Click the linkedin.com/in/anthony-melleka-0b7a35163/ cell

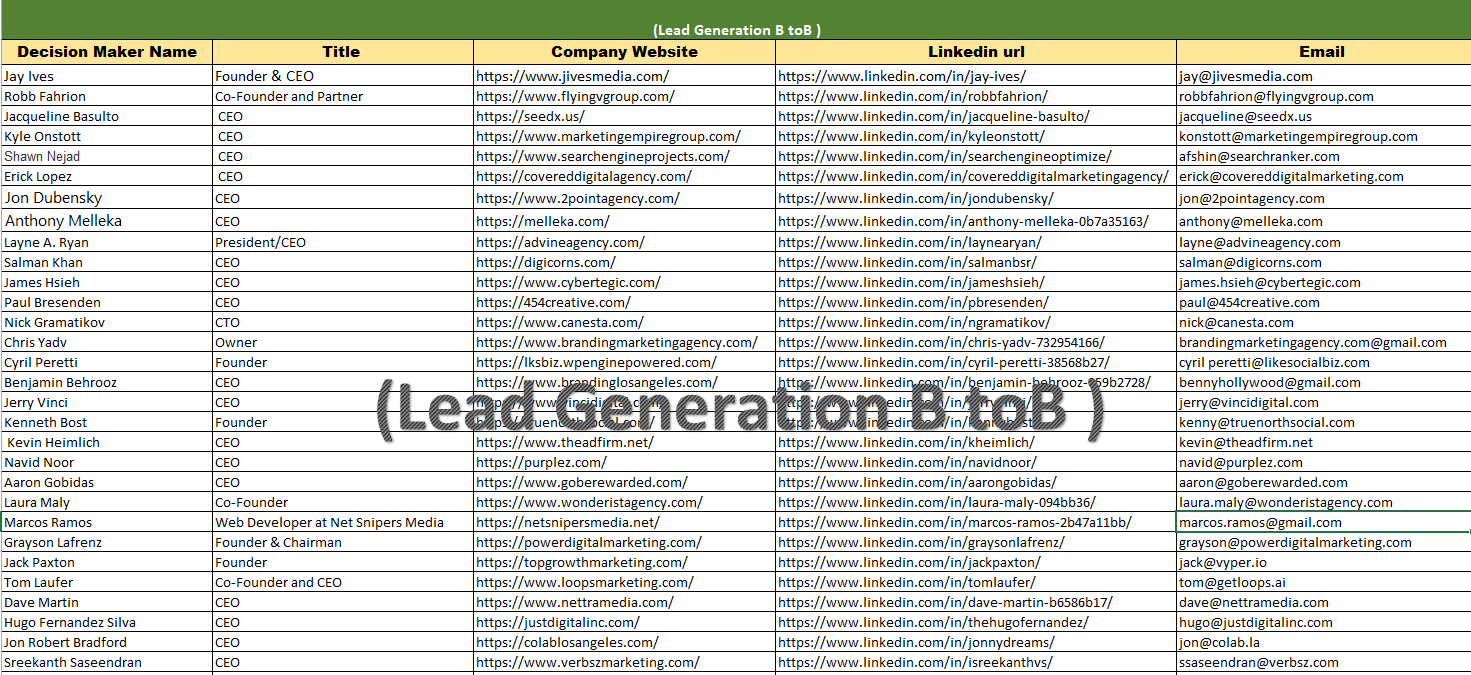(x=976, y=221)
